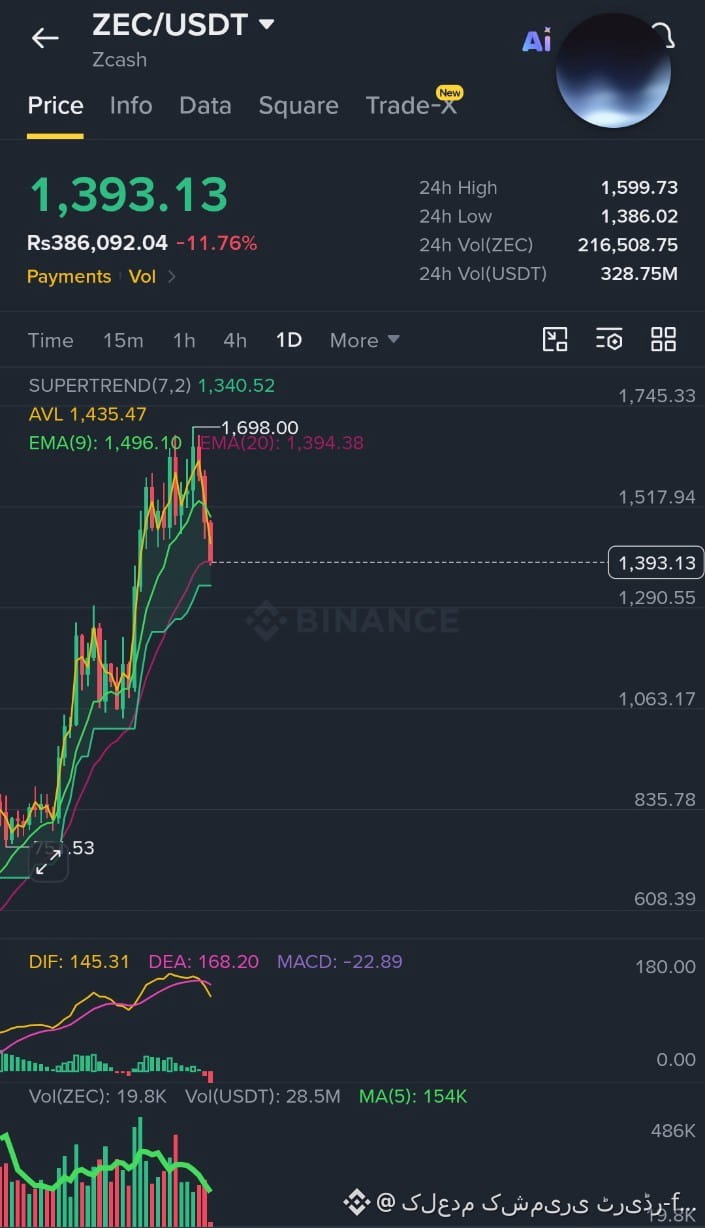Select the 1h timeframe

184,340
